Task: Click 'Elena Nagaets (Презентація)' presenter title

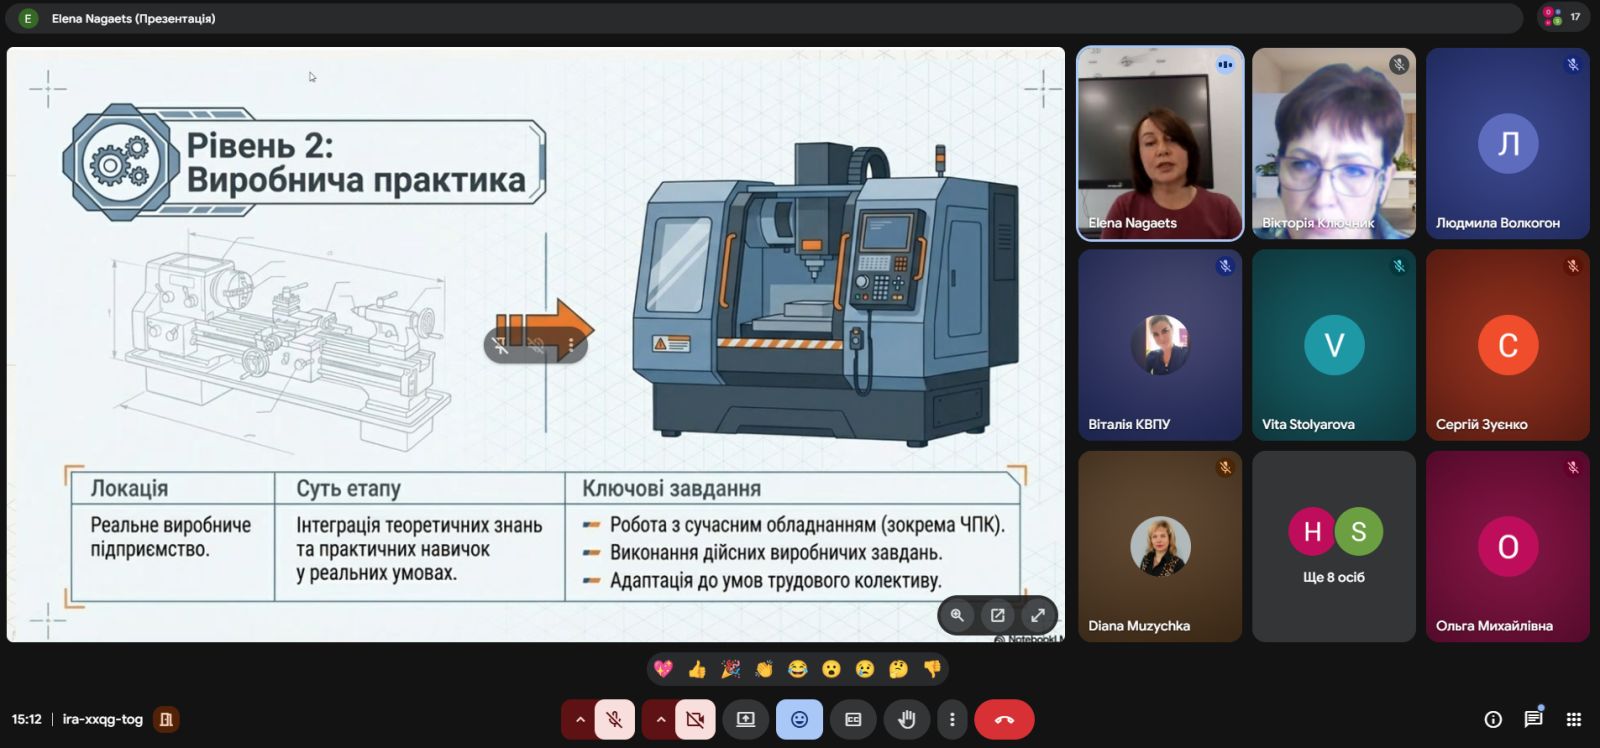Action: pyautogui.click(x=133, y=18)
